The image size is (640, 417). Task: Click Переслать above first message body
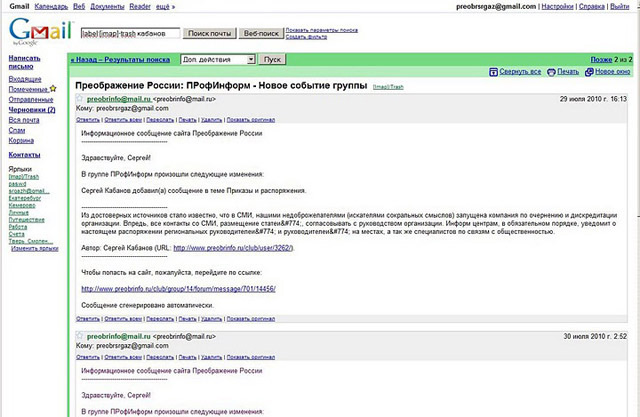point(160,120)
